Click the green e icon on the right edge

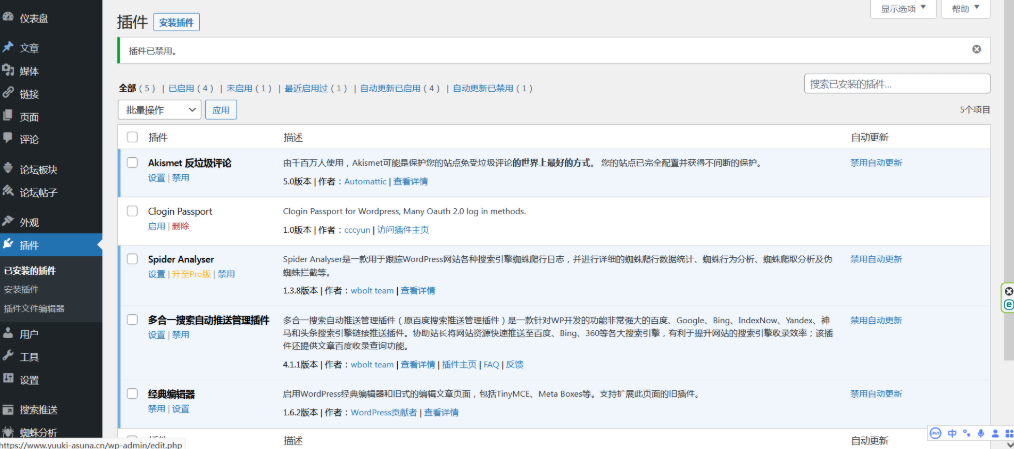tap(1009, 304)
